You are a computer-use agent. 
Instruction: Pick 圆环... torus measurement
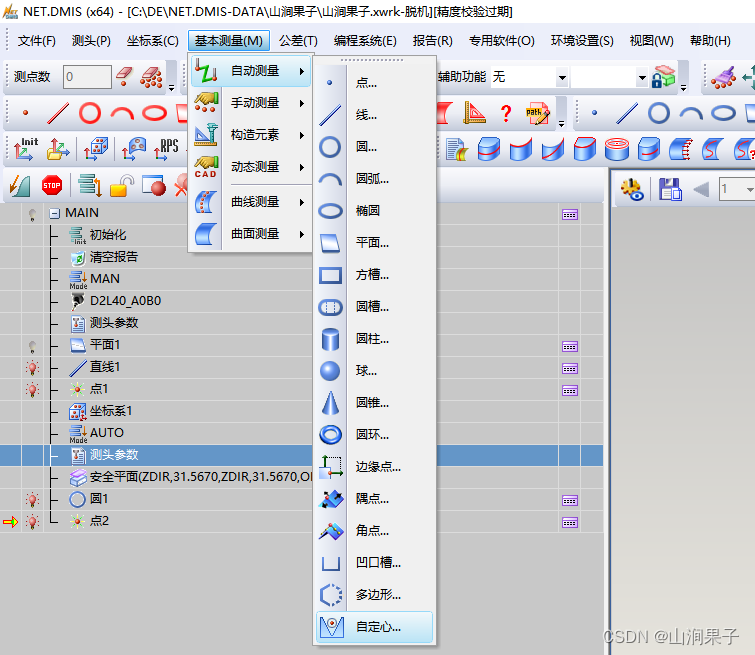[x=374, y=435]
